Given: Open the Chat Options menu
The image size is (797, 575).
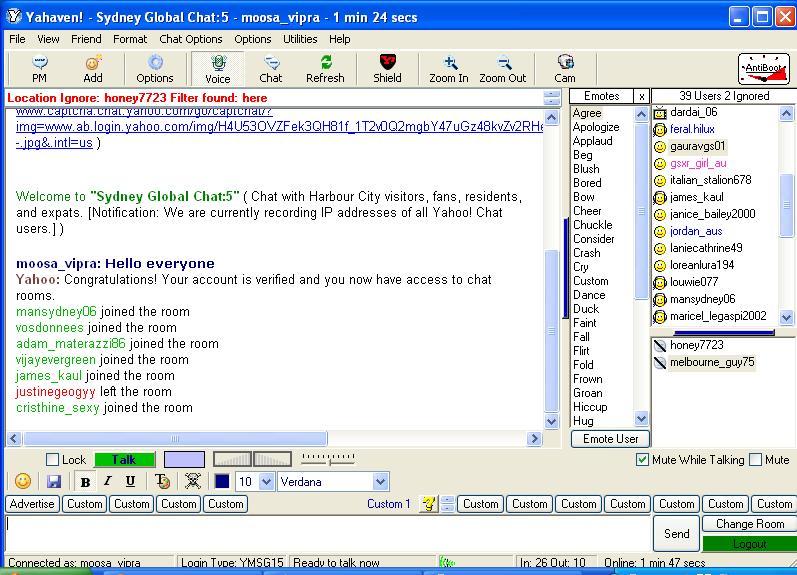Looking at the screenshot, I should tap(191, 39).
